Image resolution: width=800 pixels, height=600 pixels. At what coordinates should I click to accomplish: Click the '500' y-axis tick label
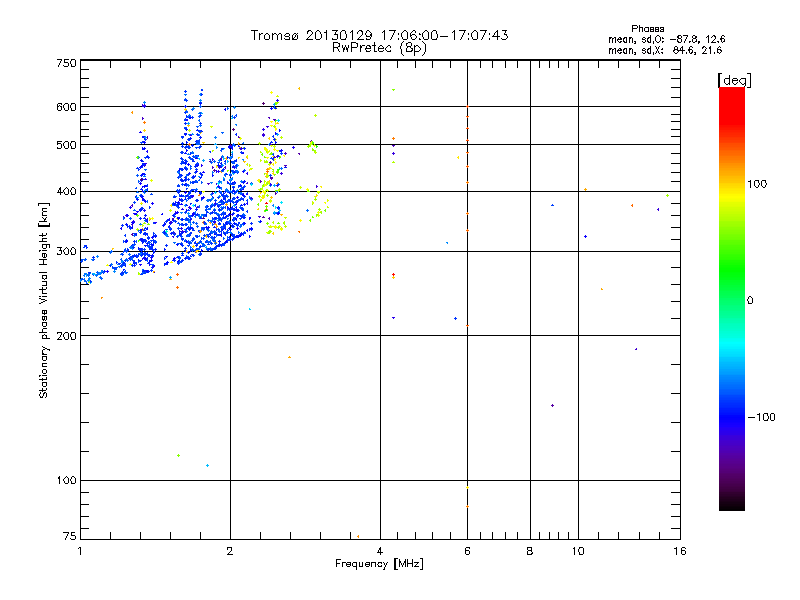pos(66,145)
